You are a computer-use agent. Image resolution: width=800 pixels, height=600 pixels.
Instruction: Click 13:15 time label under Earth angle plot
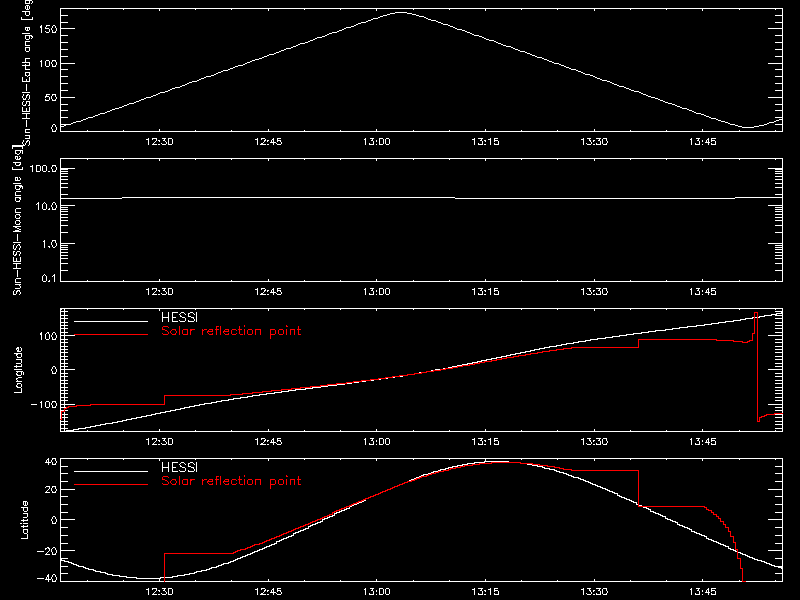coord(485,142)
